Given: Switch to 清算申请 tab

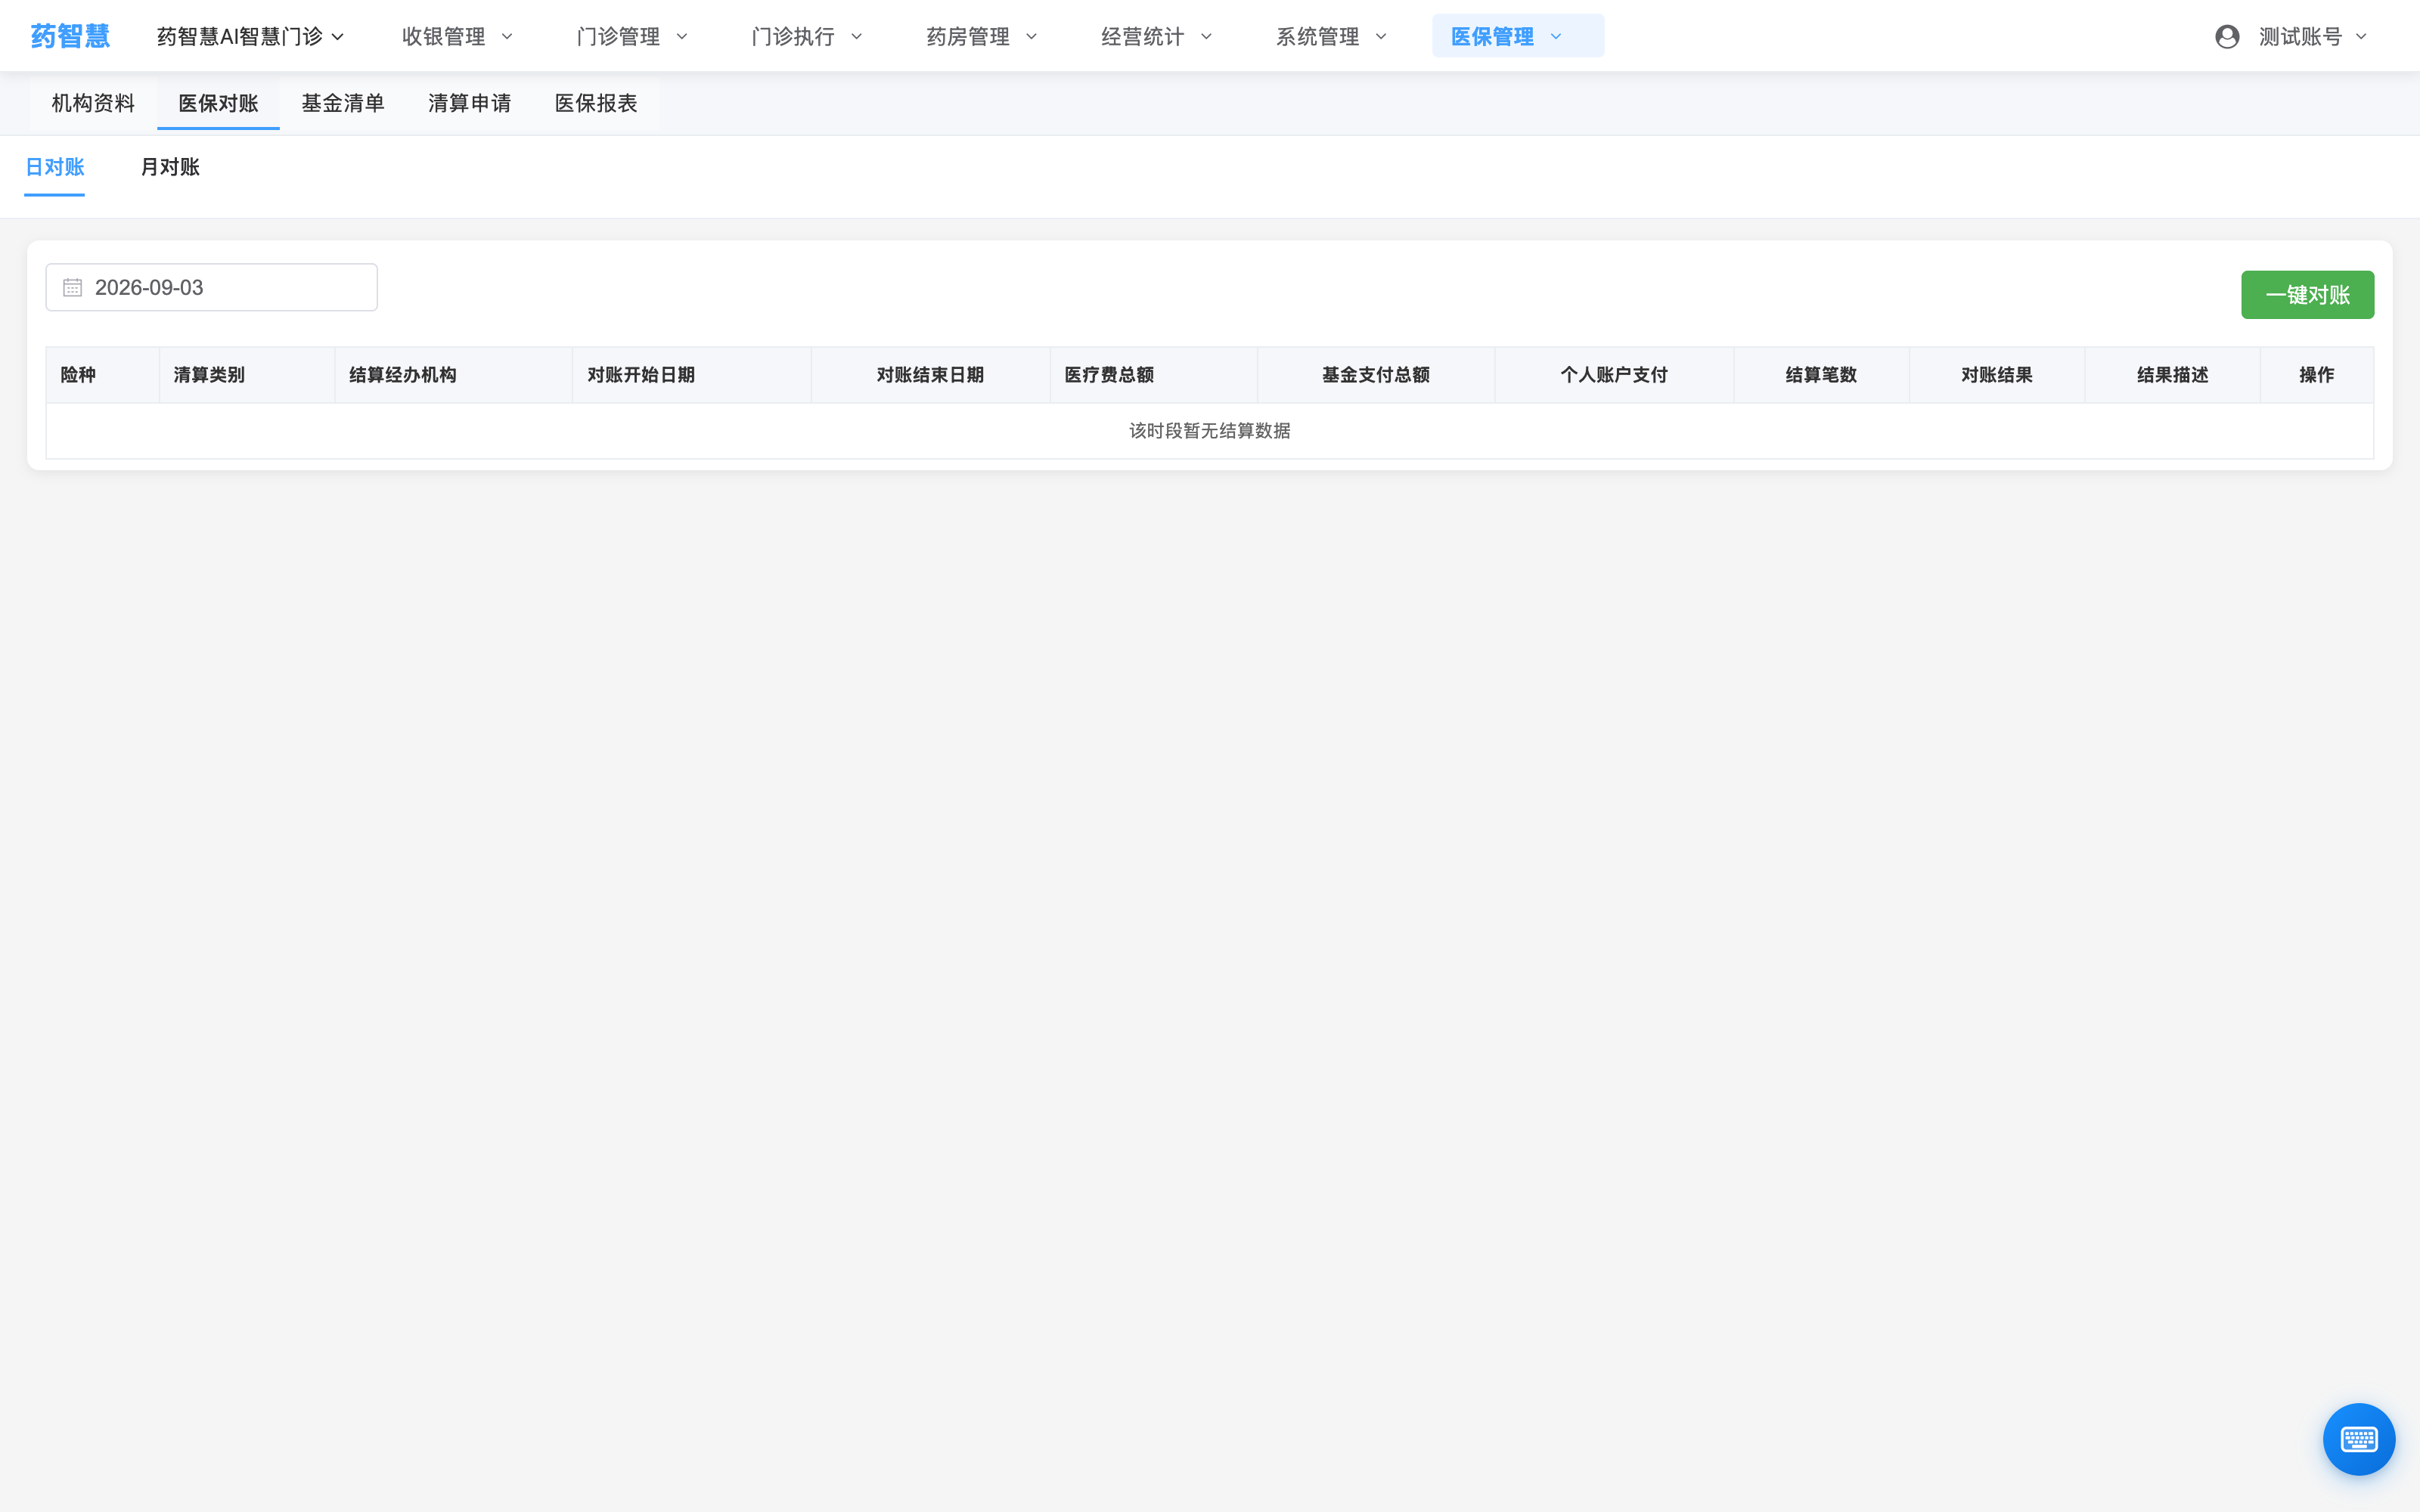Looking at the screenshot, I should (469, 103).
